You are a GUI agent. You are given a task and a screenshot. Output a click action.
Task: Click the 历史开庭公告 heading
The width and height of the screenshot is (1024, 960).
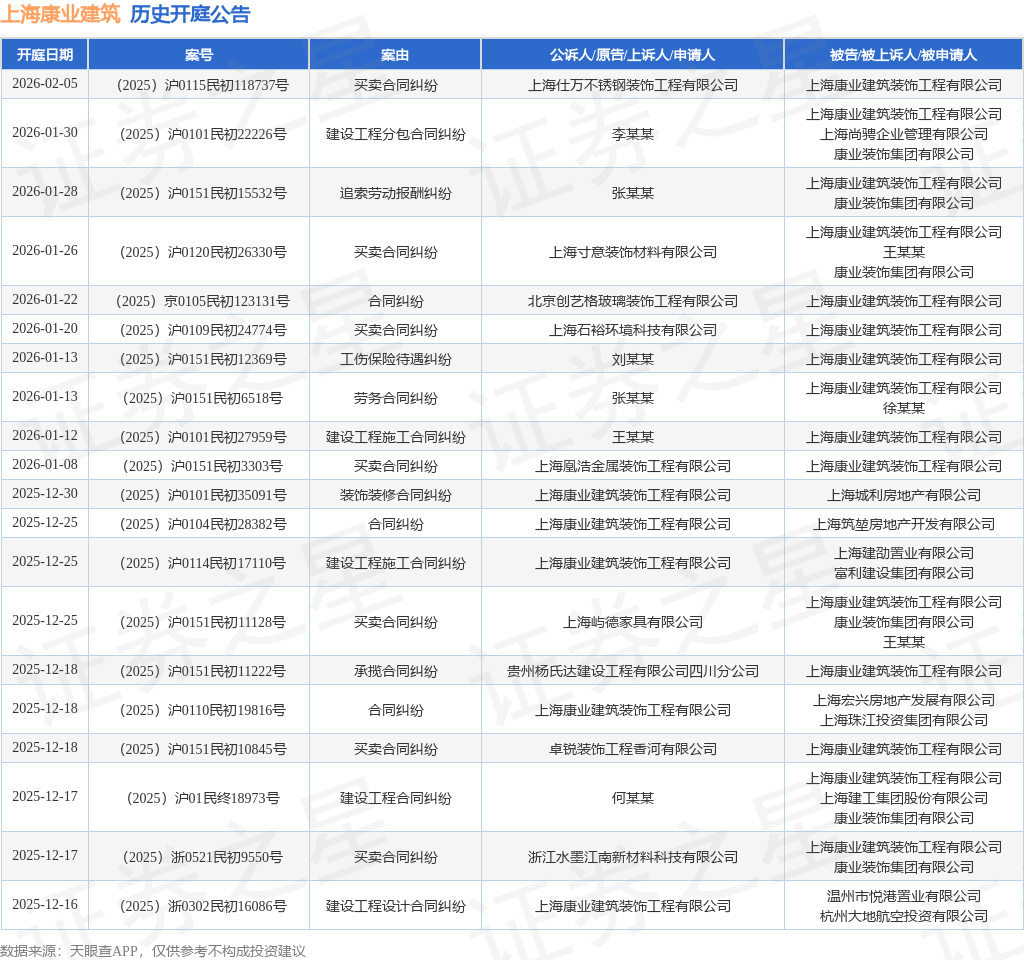(x=190, y=14)
